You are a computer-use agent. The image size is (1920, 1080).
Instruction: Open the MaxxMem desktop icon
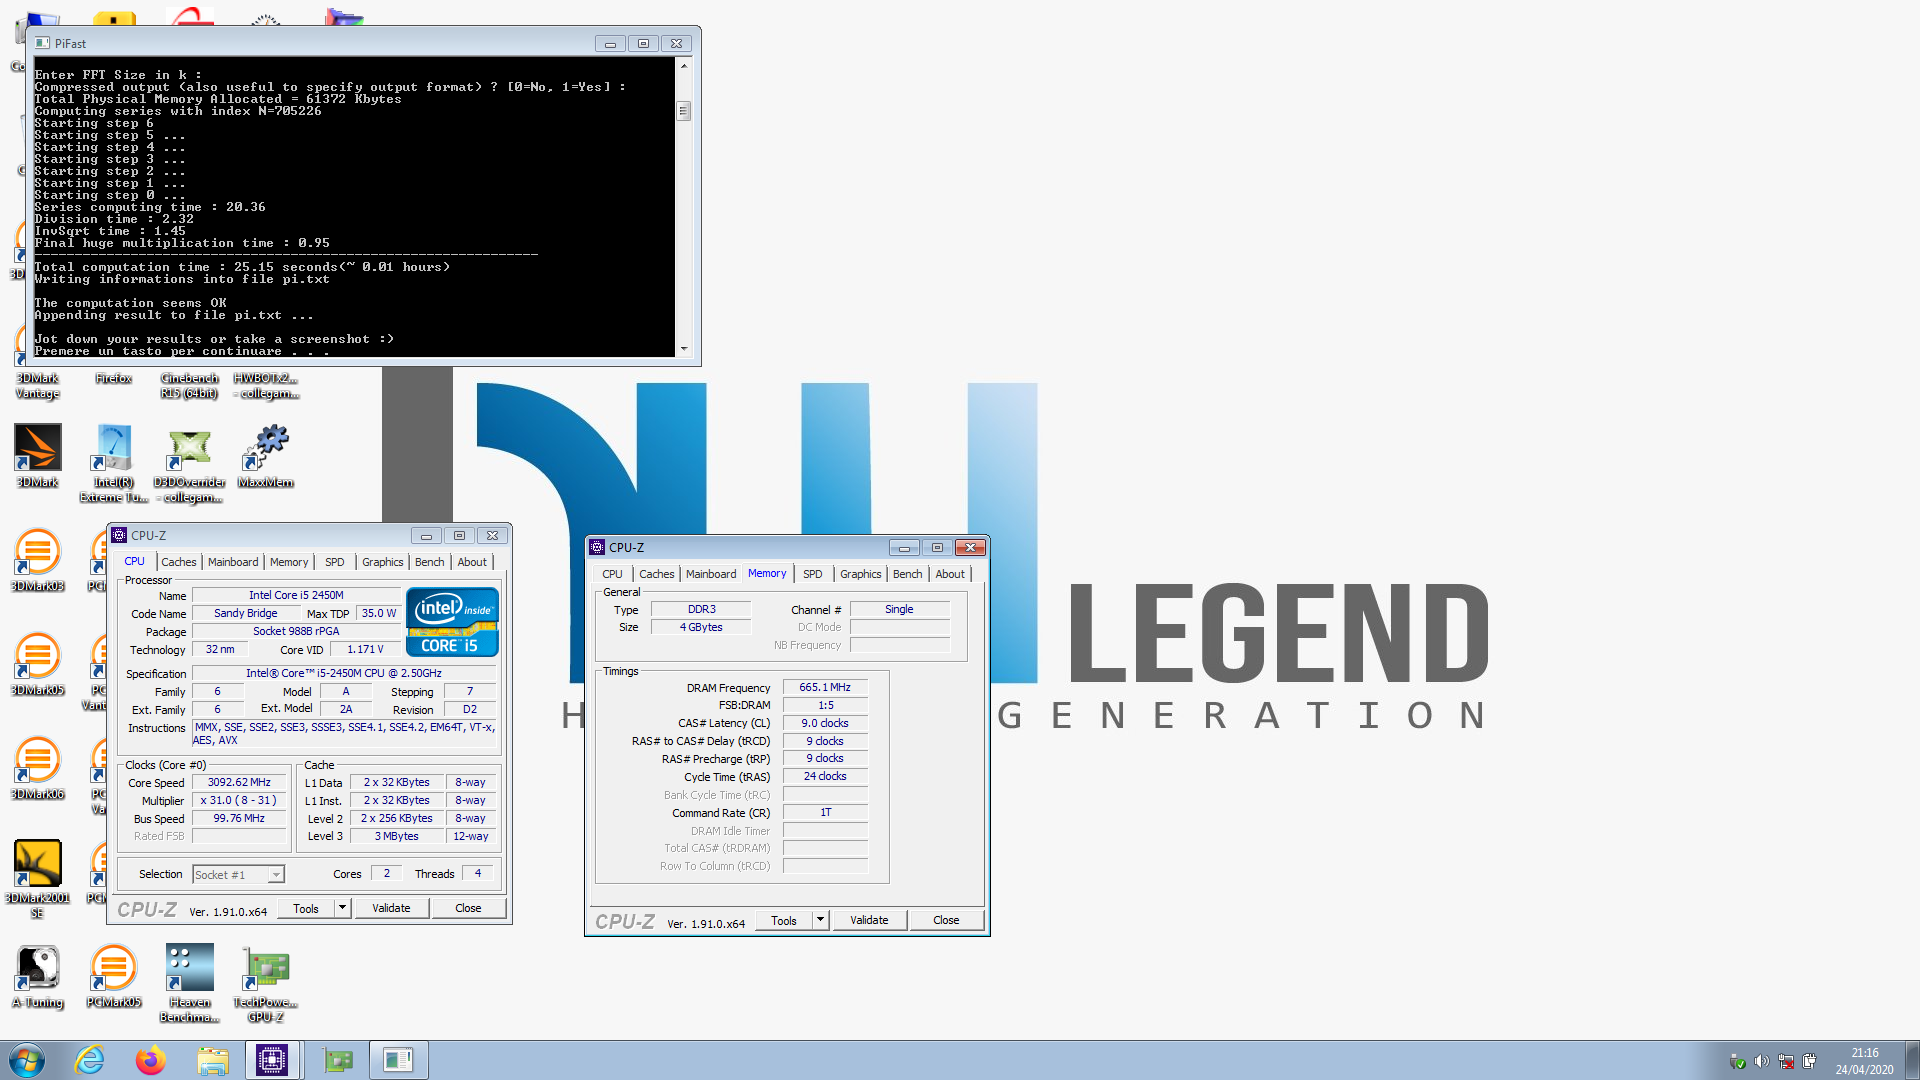[x=266, y=455]
